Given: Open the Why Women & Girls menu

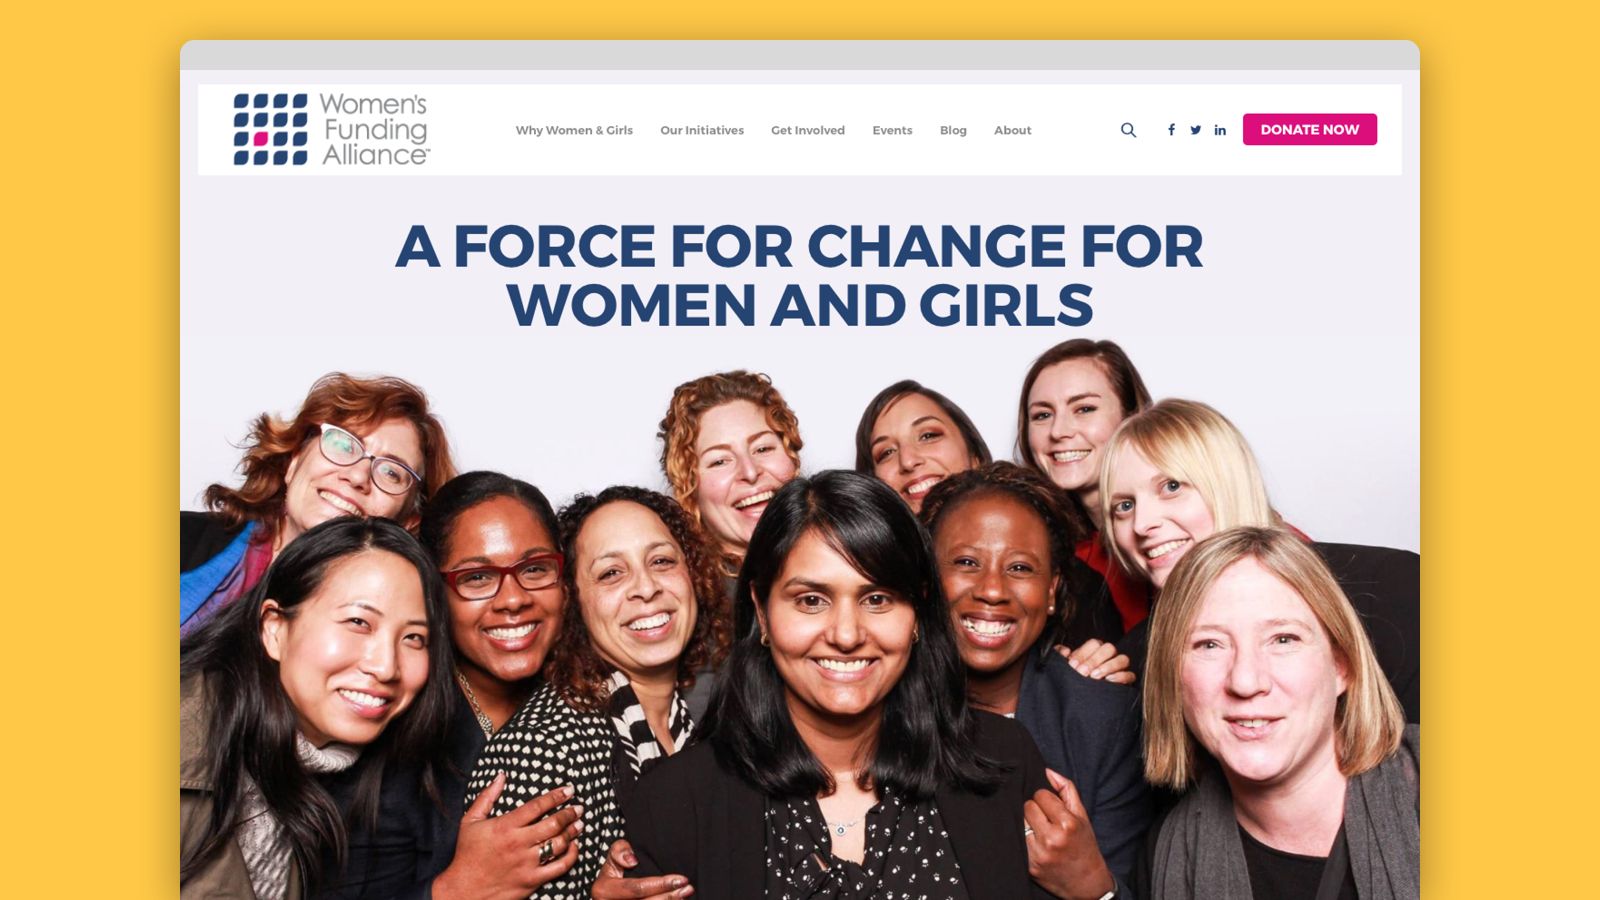Looking at the screenshot, I should (574, 130).
